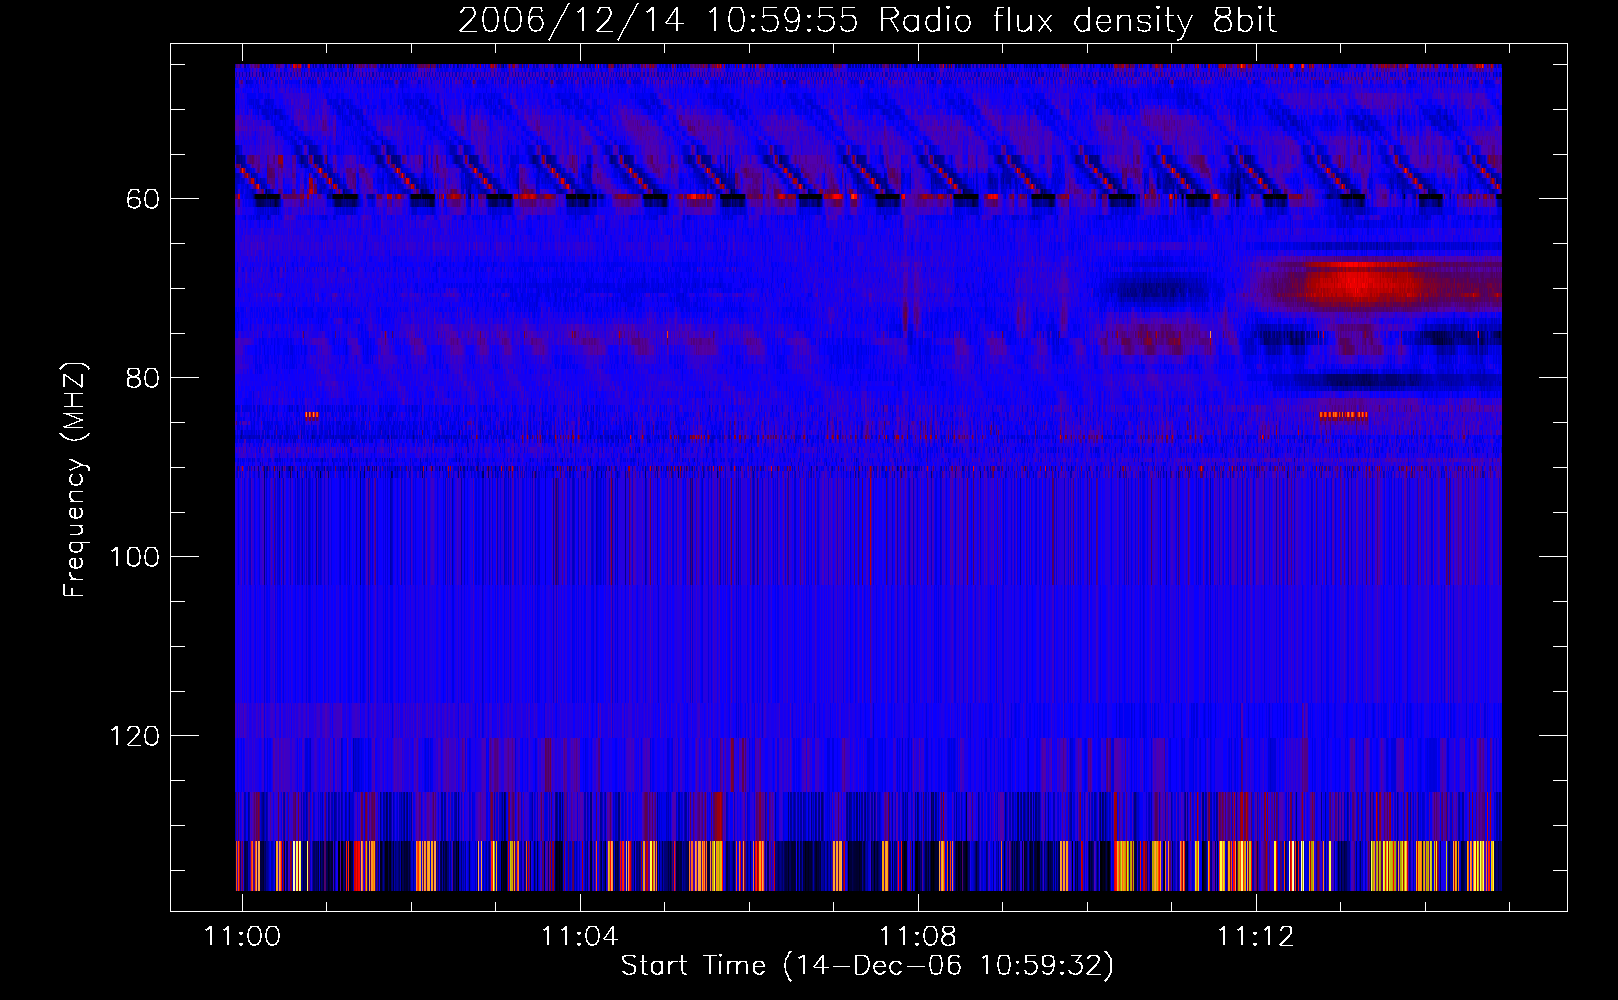Select the 11:08 time axis label
1618x1000 pixels.
917,937
